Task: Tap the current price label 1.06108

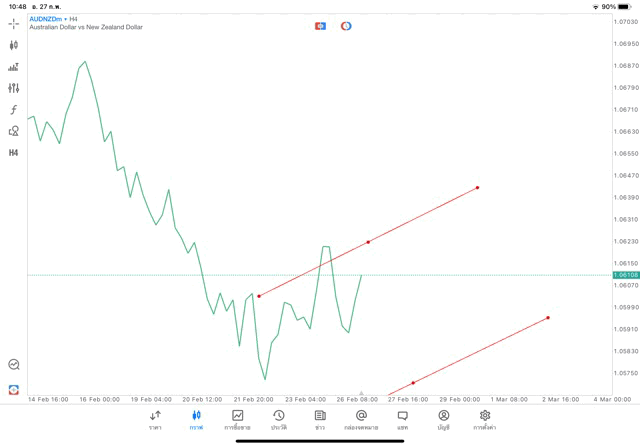Action: pyautogui.click(x=626, y=275)
